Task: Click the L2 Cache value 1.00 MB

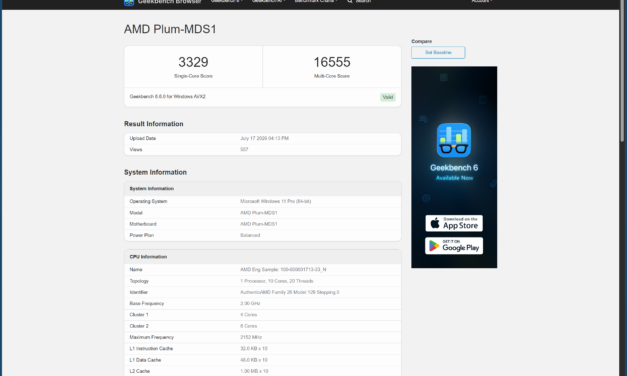Action: click(x=254, y=371)
